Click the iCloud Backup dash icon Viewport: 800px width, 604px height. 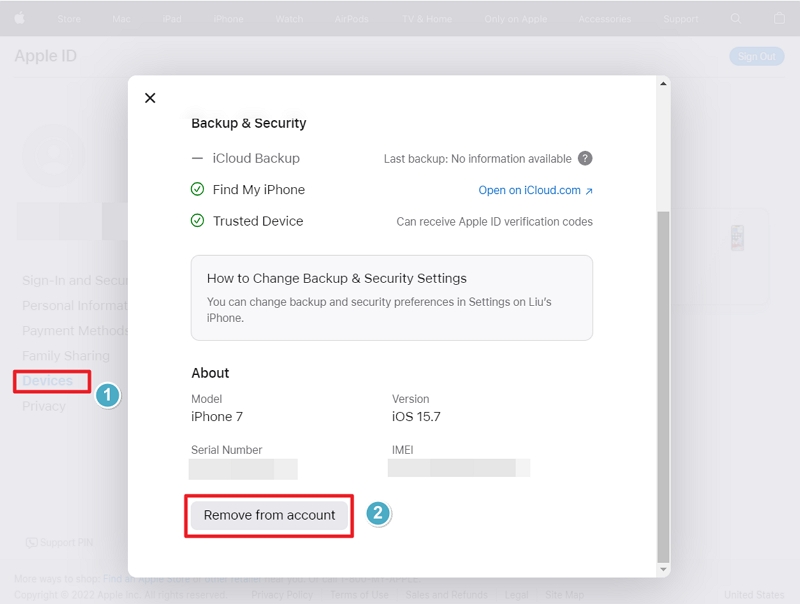[197, 159]
